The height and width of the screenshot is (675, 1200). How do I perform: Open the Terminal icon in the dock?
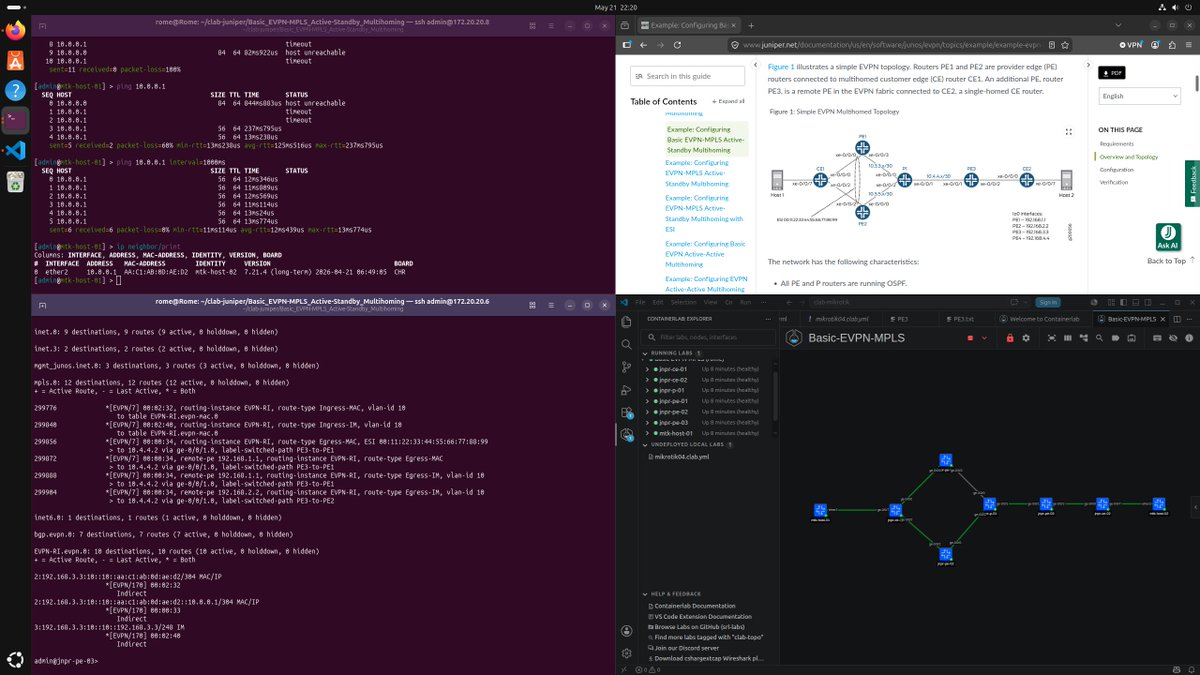point(15,121)
